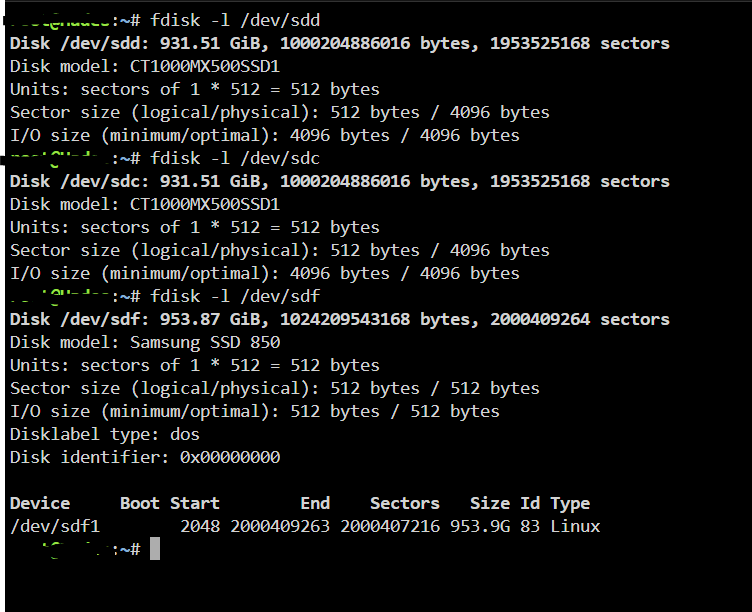This screenshot has width=752, height=612.
Task: Click the Units line in the /dev/sdc output
Action: coord(195,227)
